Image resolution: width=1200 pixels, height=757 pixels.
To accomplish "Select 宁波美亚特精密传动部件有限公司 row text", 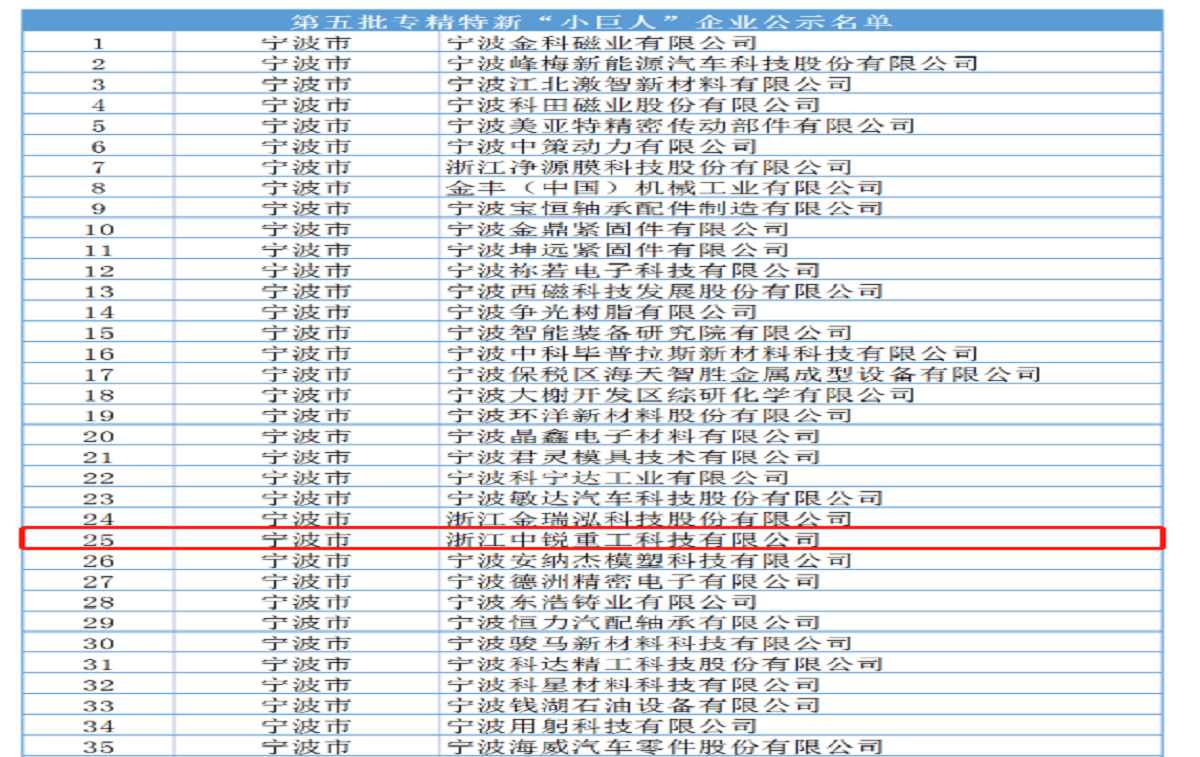I will 681,126.
